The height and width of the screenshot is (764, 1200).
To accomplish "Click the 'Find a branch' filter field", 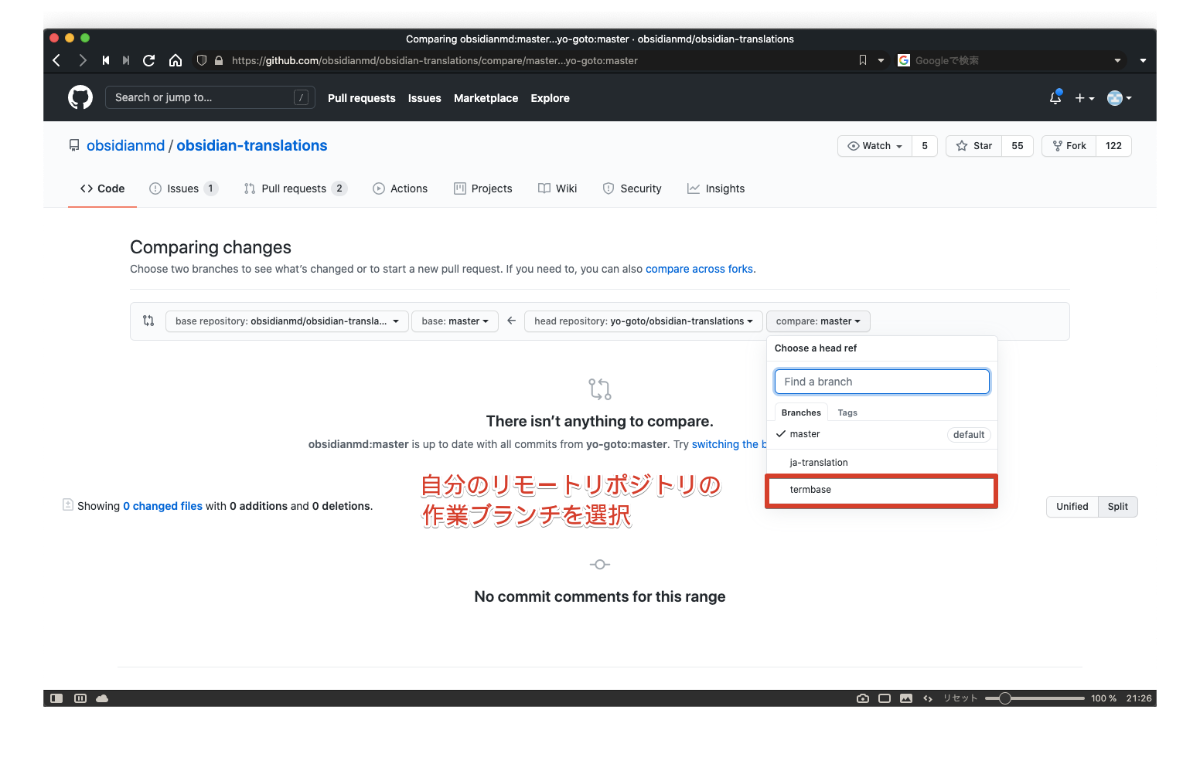I will tap(882, 382).
